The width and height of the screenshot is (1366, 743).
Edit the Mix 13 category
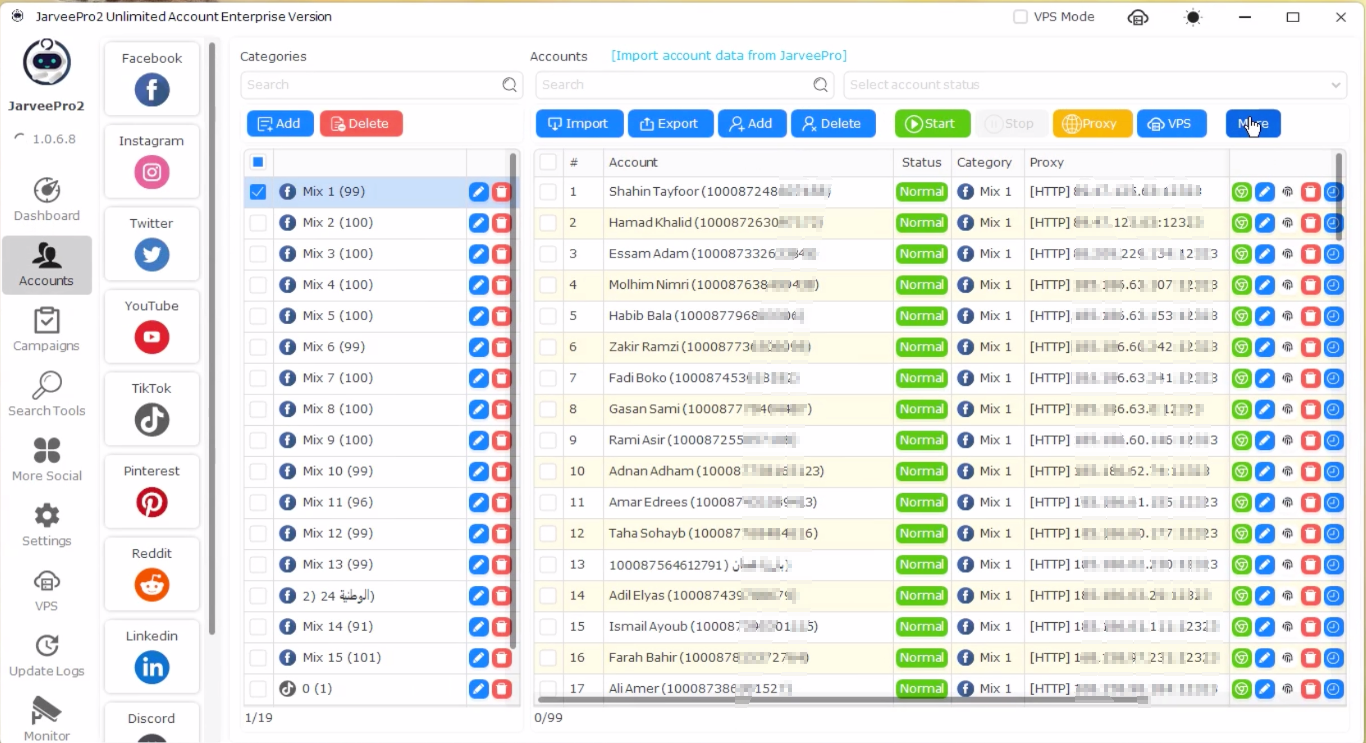pyautogui.click(x=479, y=564)
